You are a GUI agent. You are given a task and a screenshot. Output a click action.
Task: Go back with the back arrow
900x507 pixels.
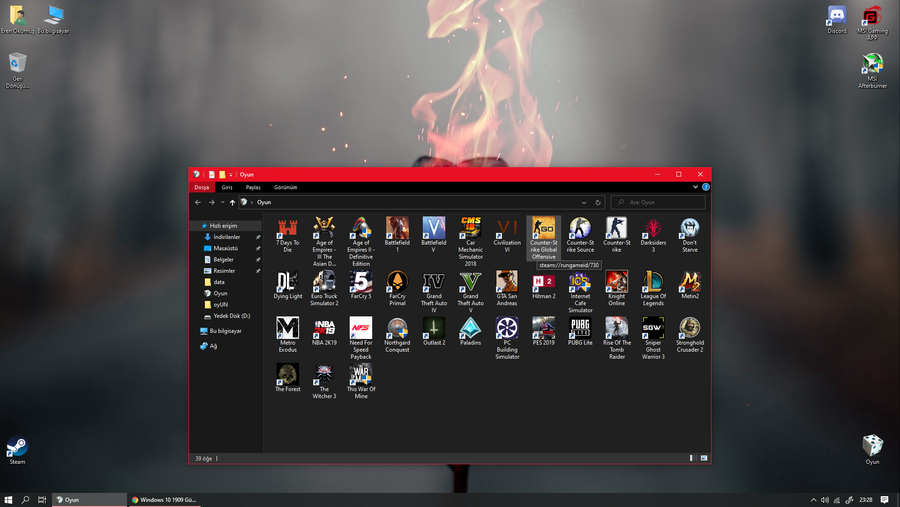pos(198,202)
